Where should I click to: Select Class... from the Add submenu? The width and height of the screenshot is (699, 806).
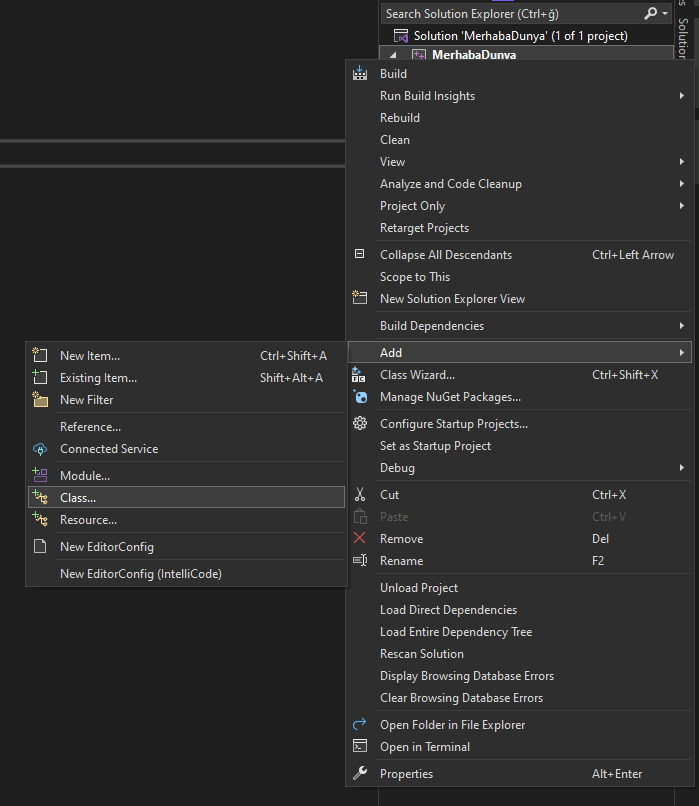(x=78, y=498)
